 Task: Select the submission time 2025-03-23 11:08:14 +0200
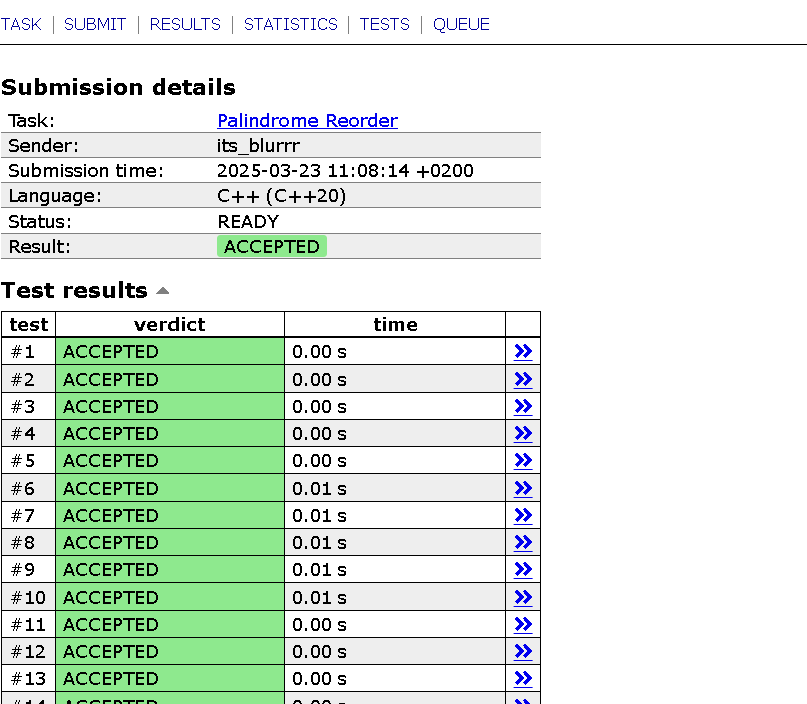click(x=345, y=171)
